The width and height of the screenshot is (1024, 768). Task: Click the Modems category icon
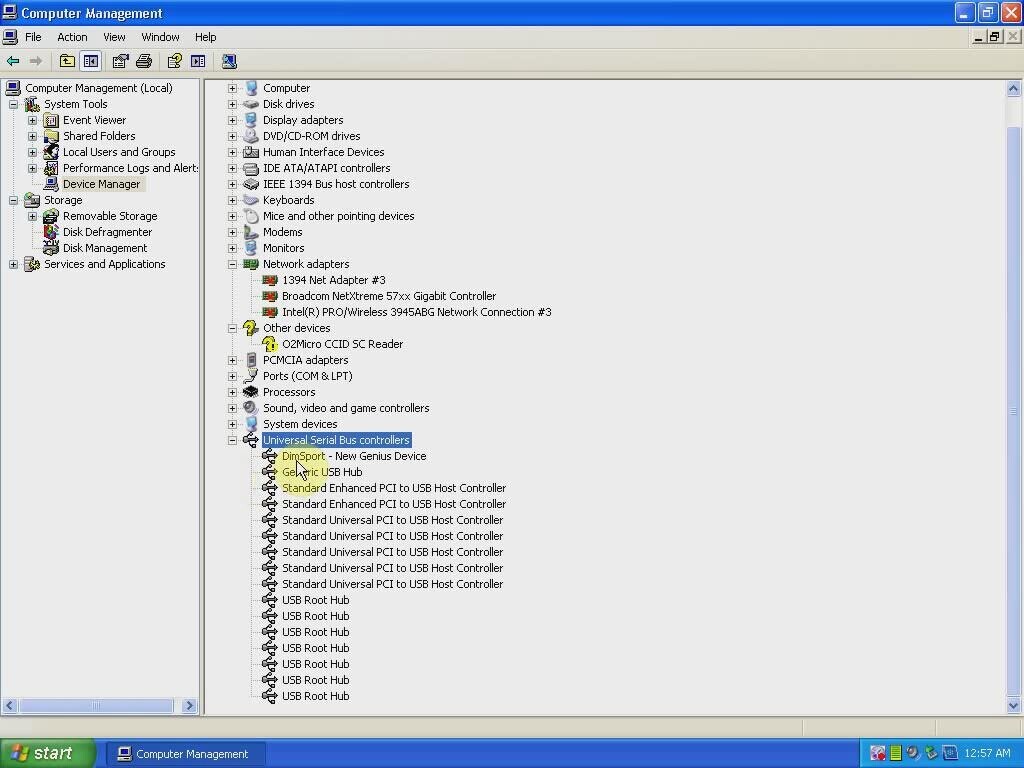250,232
